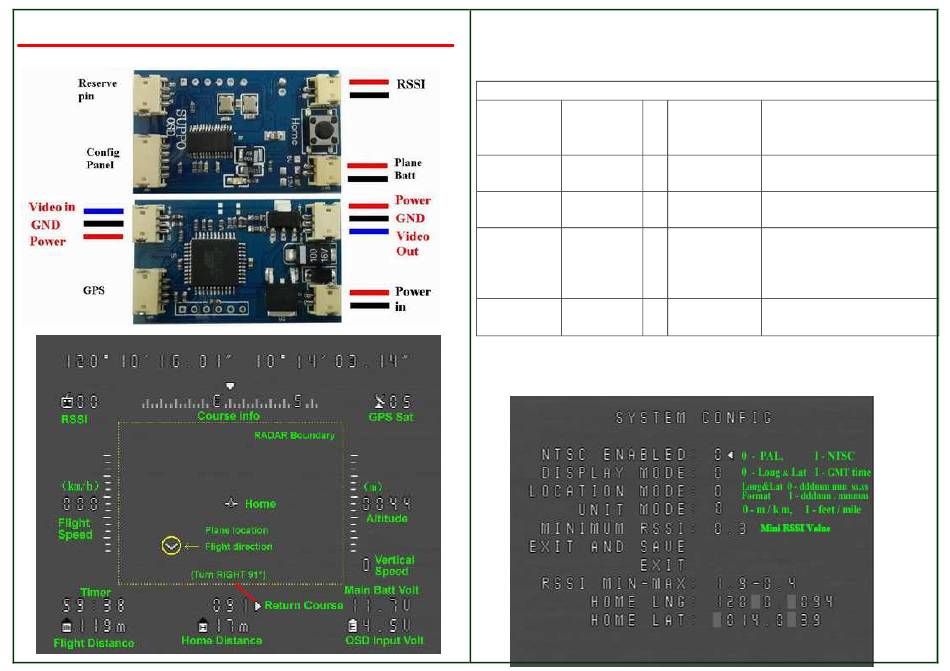Click the 'Flight Speed' label
The image size is (950, 671).
point(75,529)
